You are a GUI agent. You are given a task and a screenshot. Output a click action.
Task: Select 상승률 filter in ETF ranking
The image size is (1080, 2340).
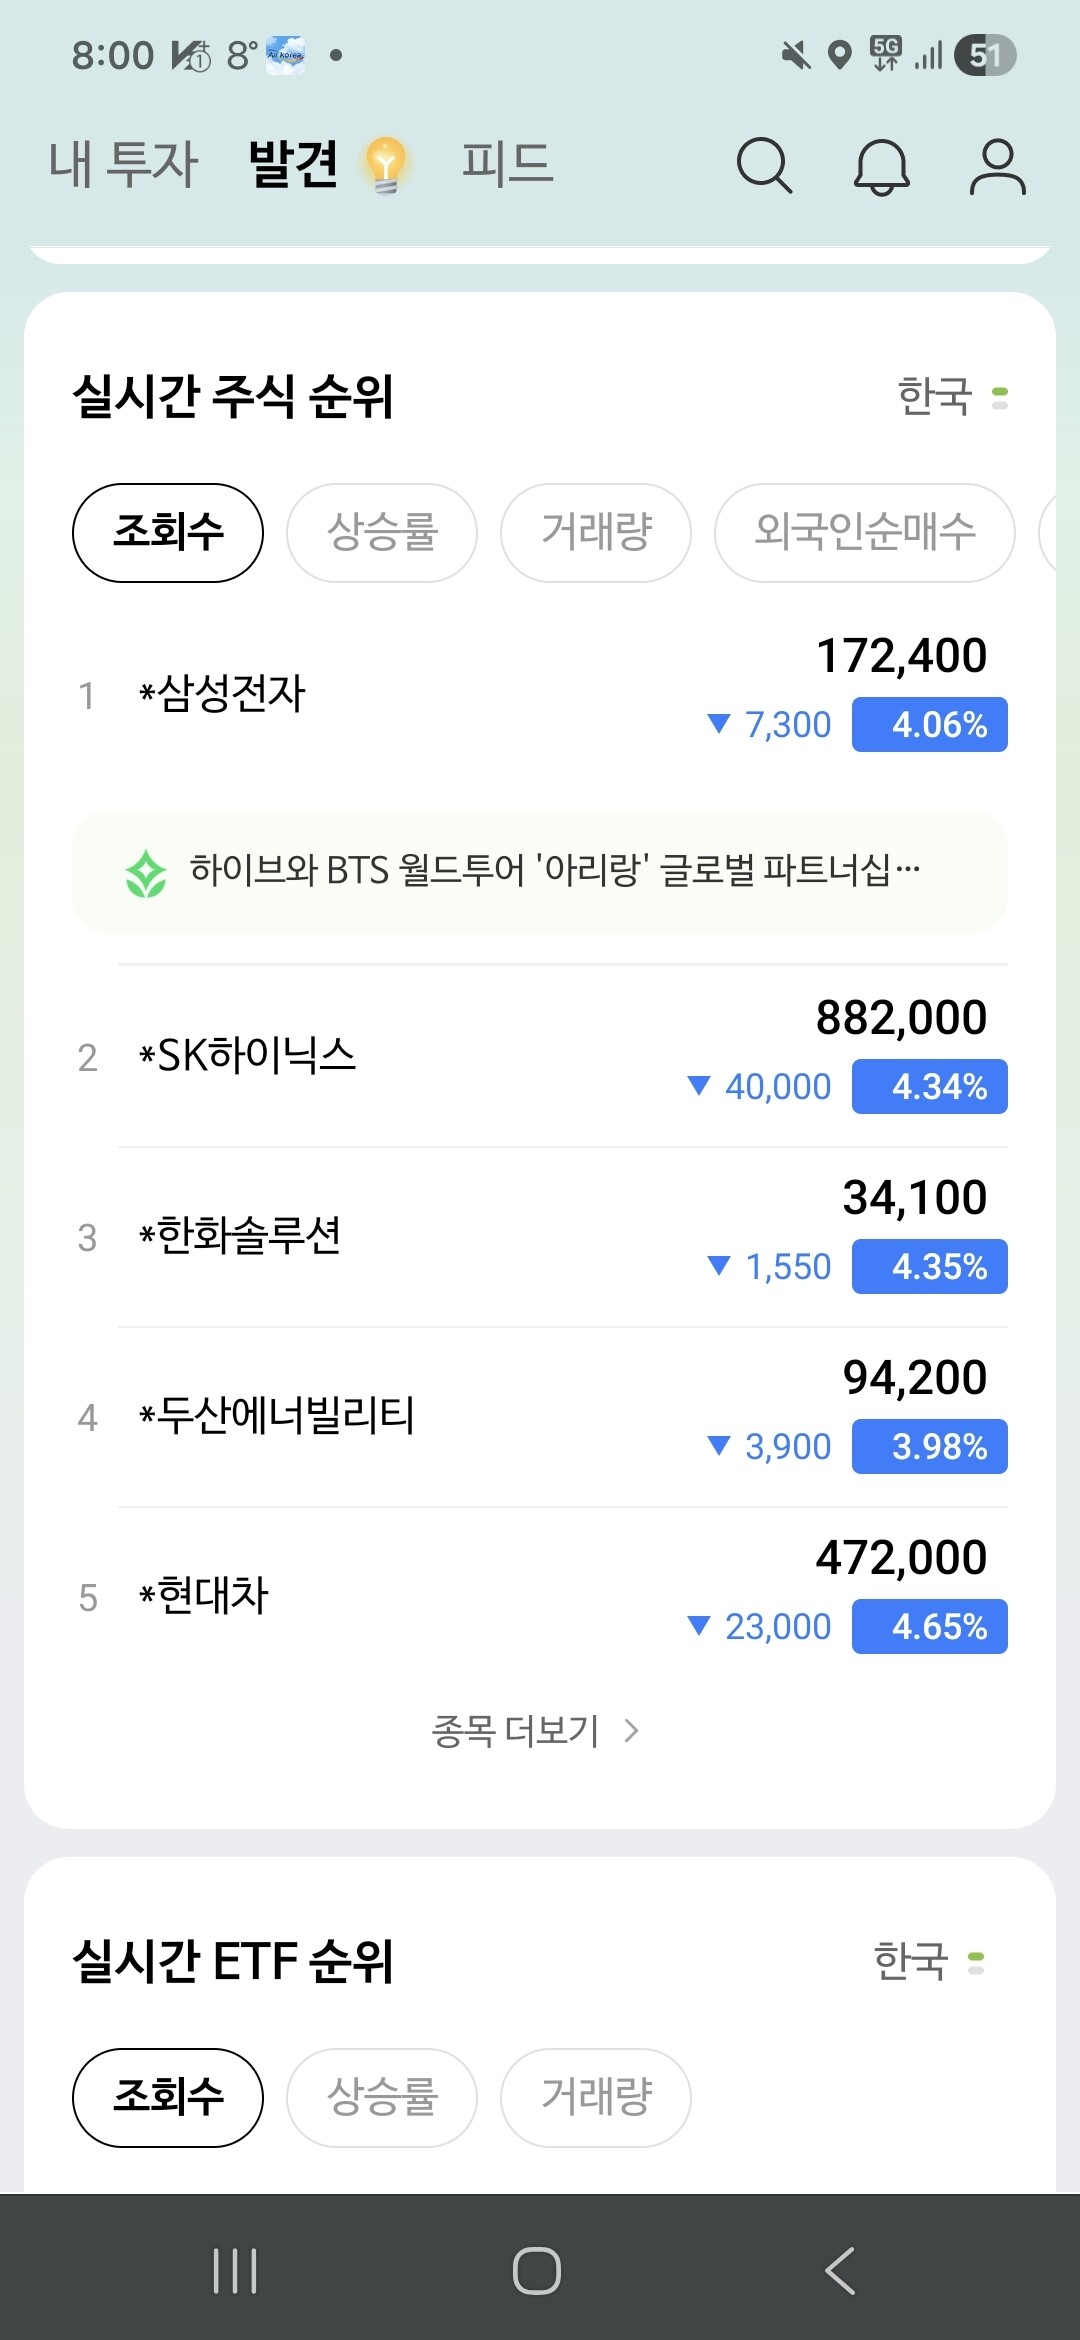382,2097
